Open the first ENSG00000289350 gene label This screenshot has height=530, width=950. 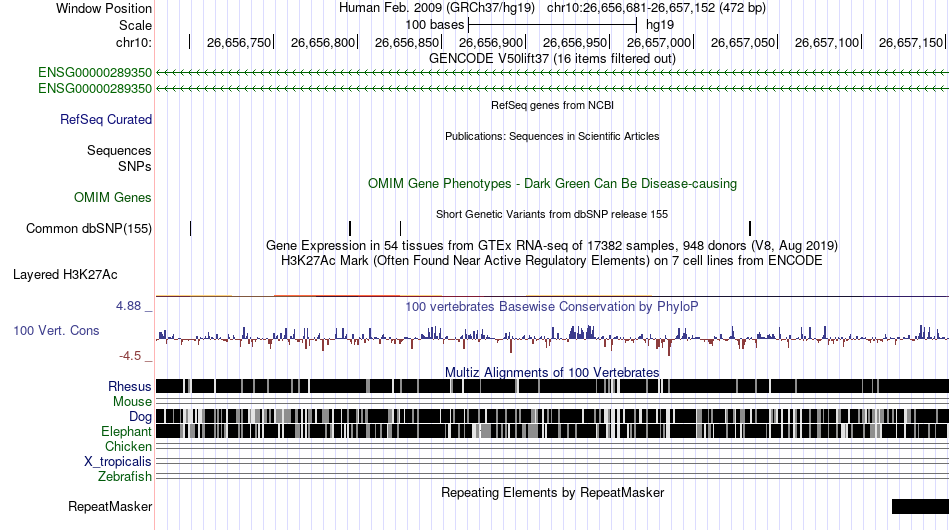[95, 73]
